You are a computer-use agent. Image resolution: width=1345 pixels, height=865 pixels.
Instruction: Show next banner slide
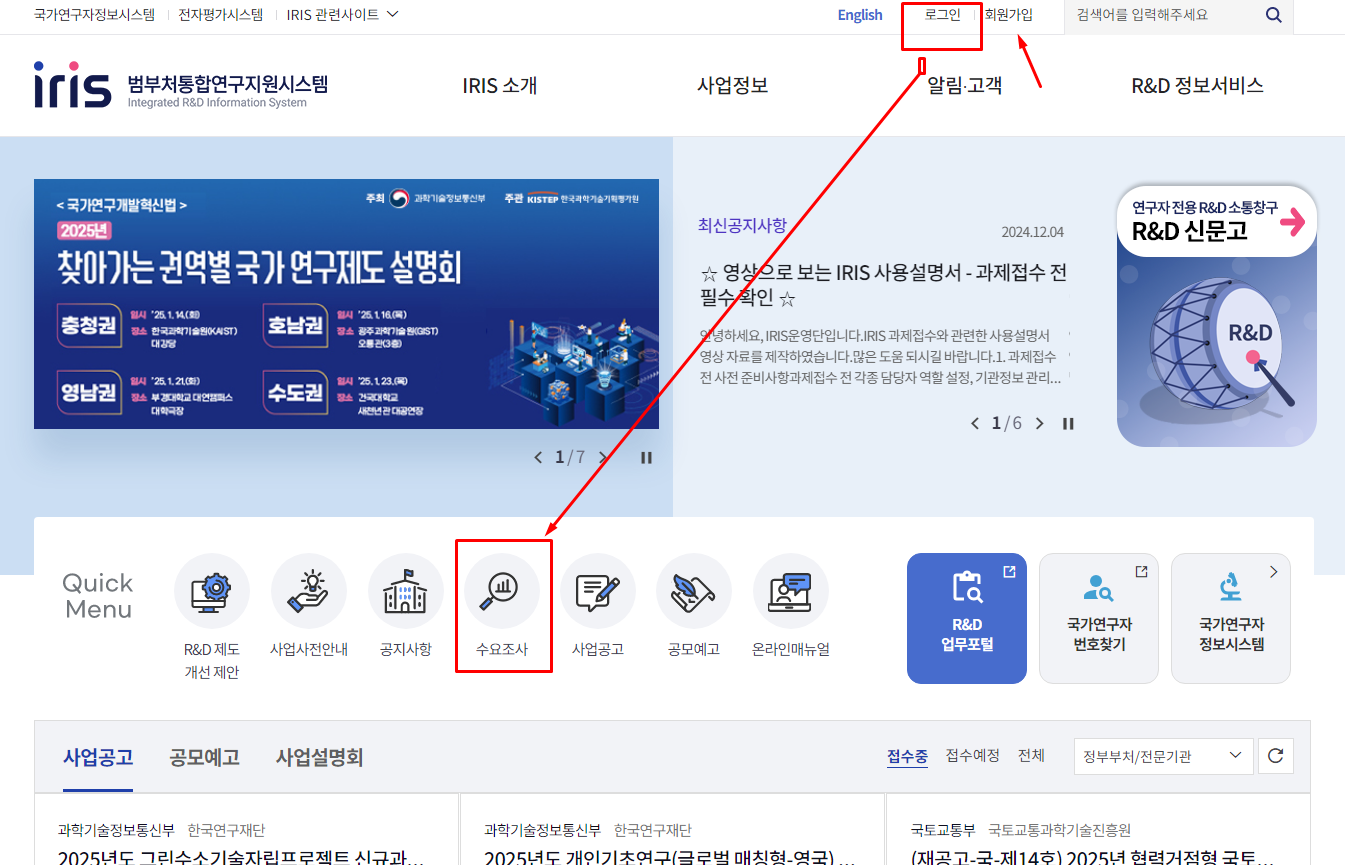click(602, 458)
